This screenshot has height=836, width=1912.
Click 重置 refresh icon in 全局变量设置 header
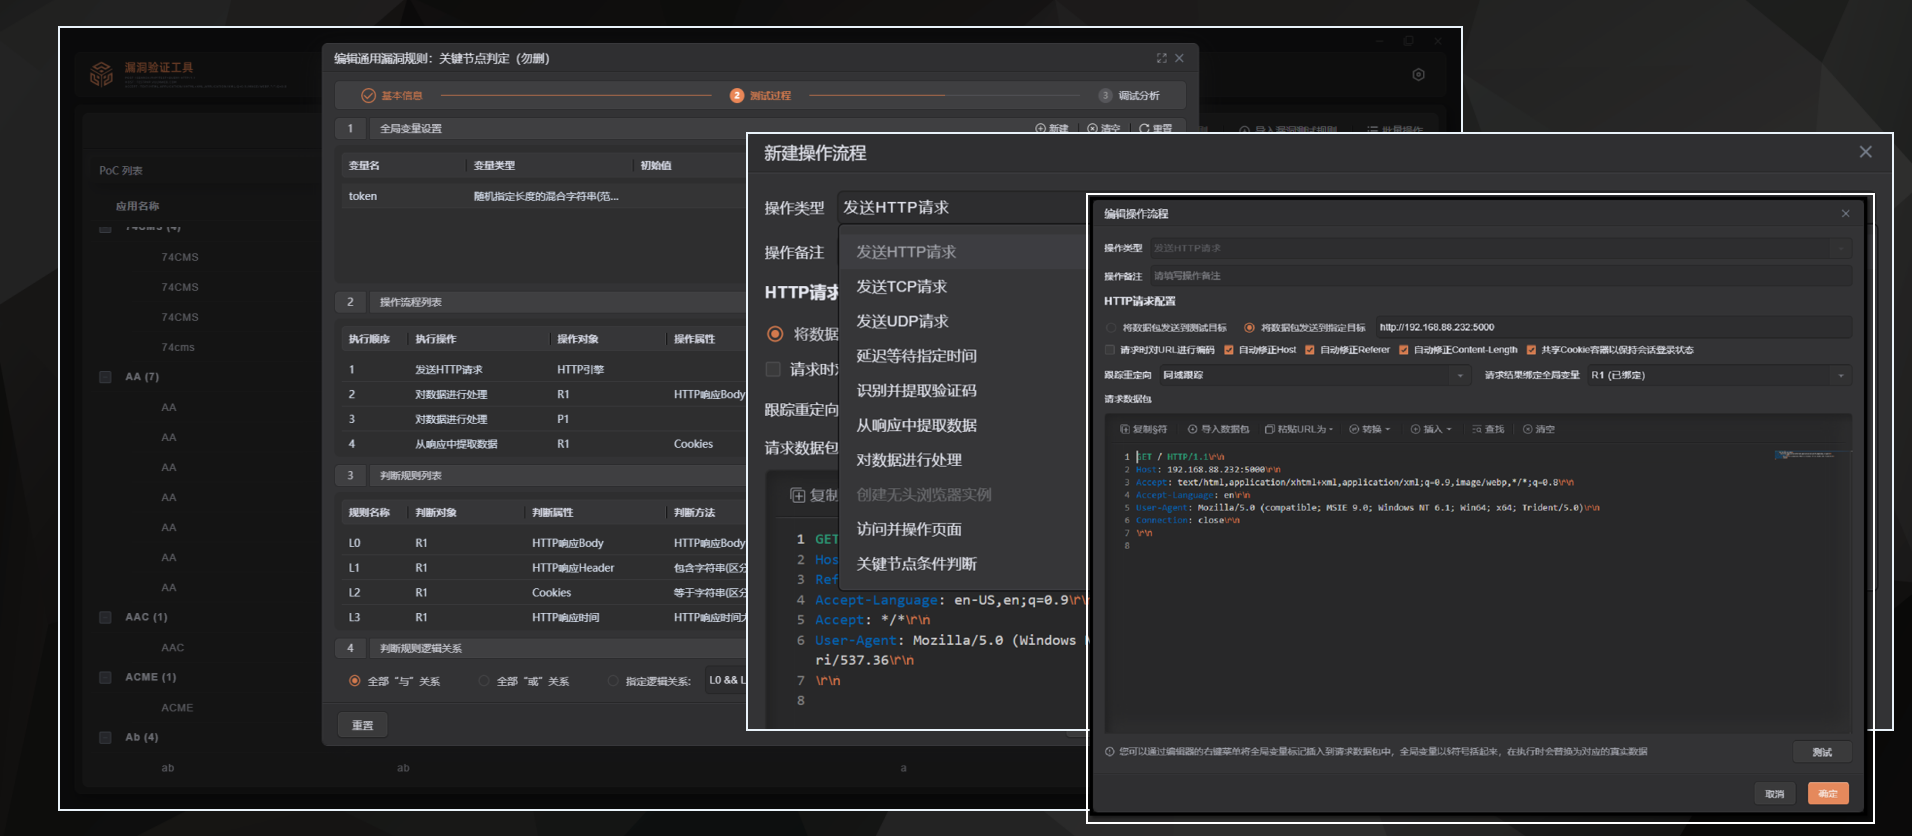pos(1144,129)
